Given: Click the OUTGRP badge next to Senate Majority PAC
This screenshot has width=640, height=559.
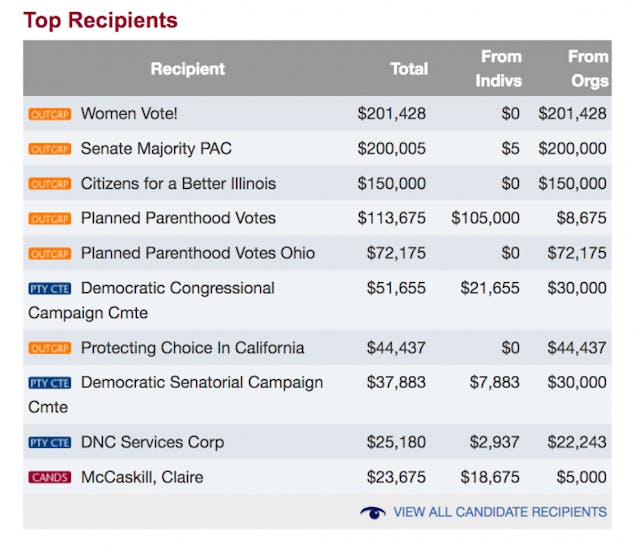Looking at the screenshot, I should click(49, 149).
